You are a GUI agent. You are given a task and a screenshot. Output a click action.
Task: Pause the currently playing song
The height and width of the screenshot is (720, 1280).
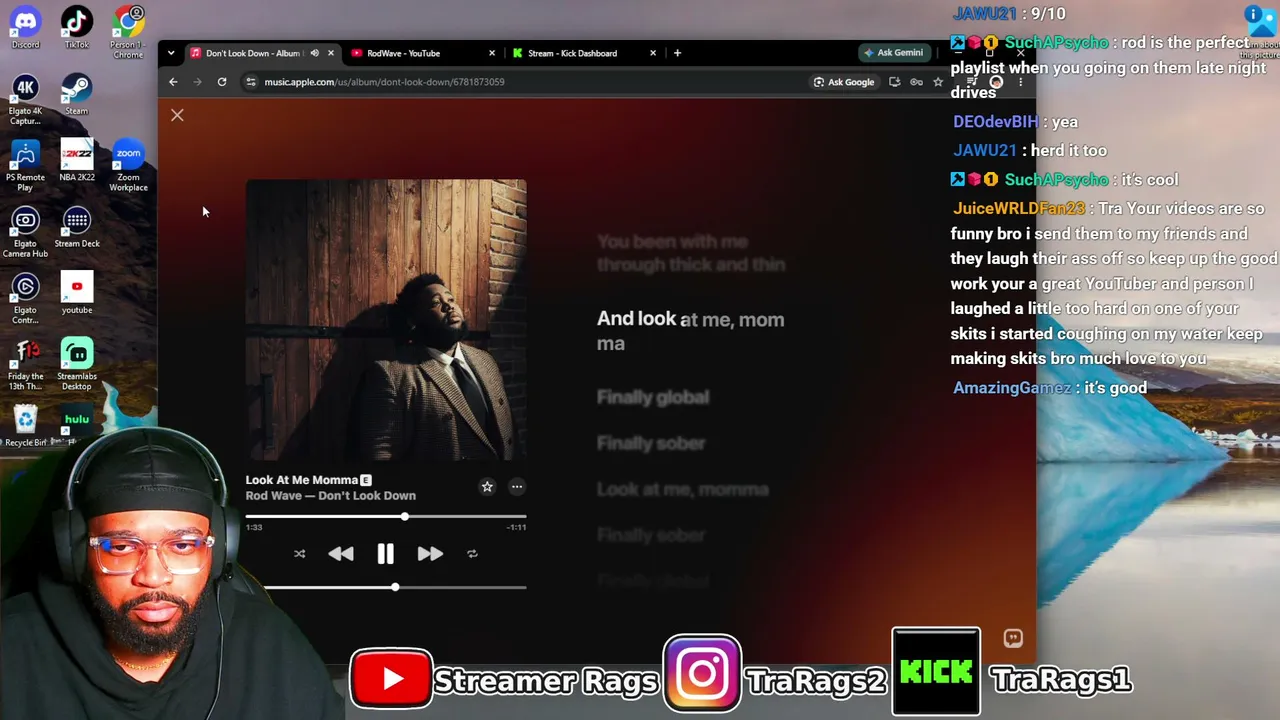(385, 554)
